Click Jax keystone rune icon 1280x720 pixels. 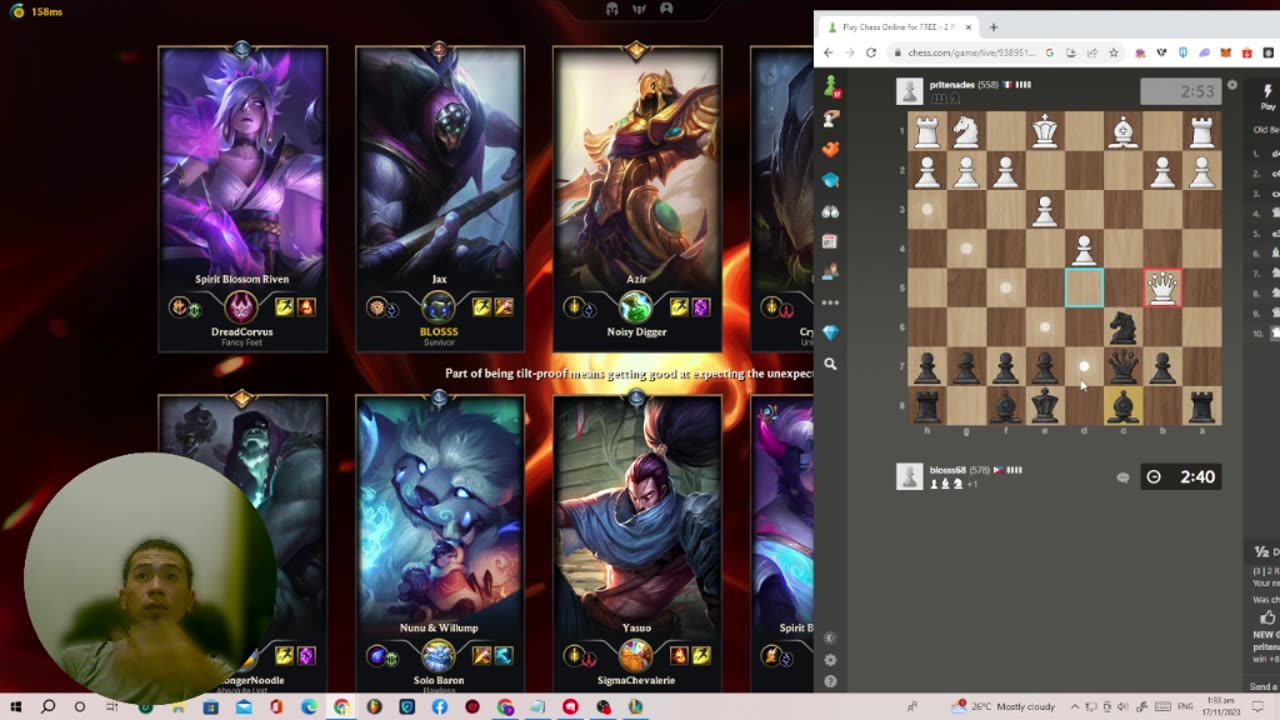(x=439, y=307)
